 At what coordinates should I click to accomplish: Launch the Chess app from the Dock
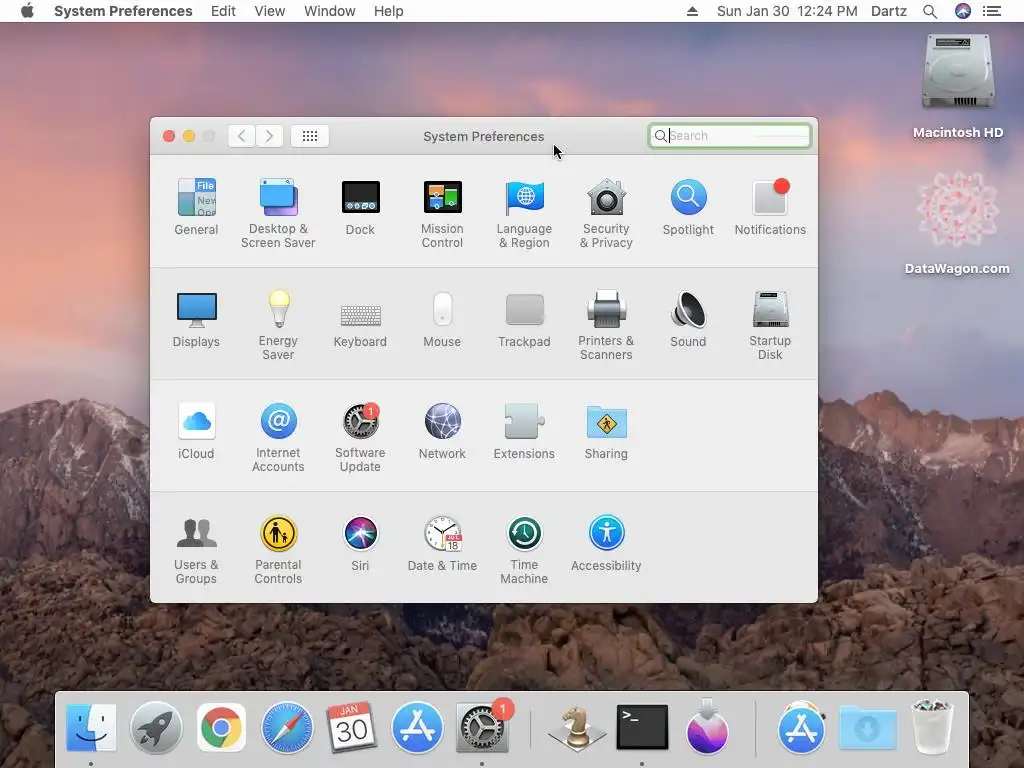coord(577,728)
